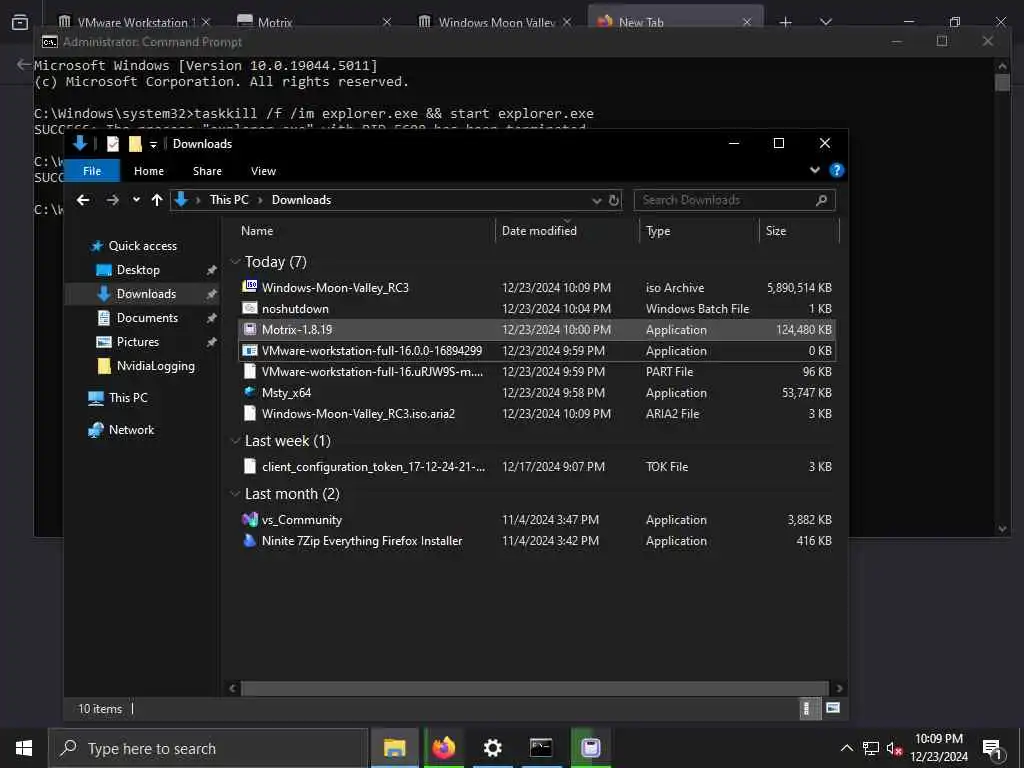The image size is (1024, 768).
Task: Sort by the Type column header
Action: pyautogui.click(x=658, y=231)
